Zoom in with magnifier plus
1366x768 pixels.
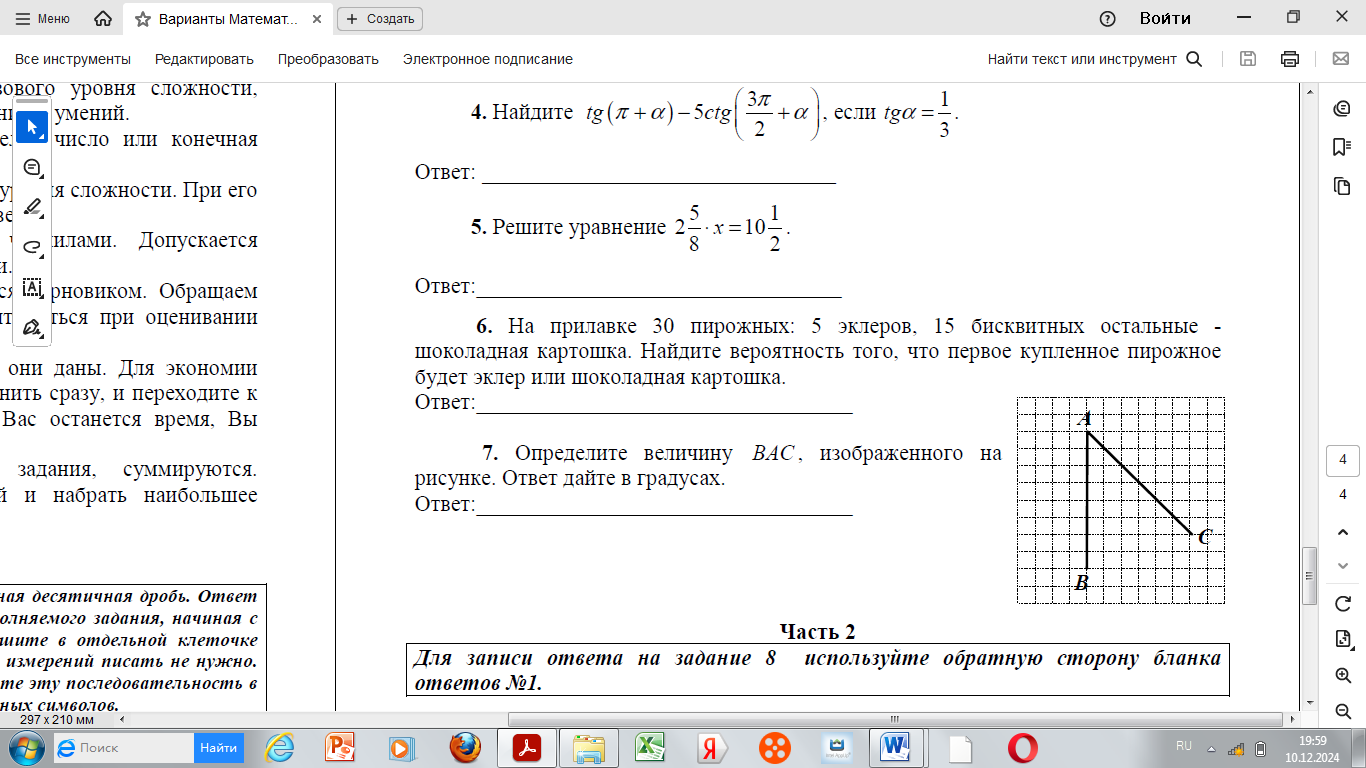[1342, 676]
